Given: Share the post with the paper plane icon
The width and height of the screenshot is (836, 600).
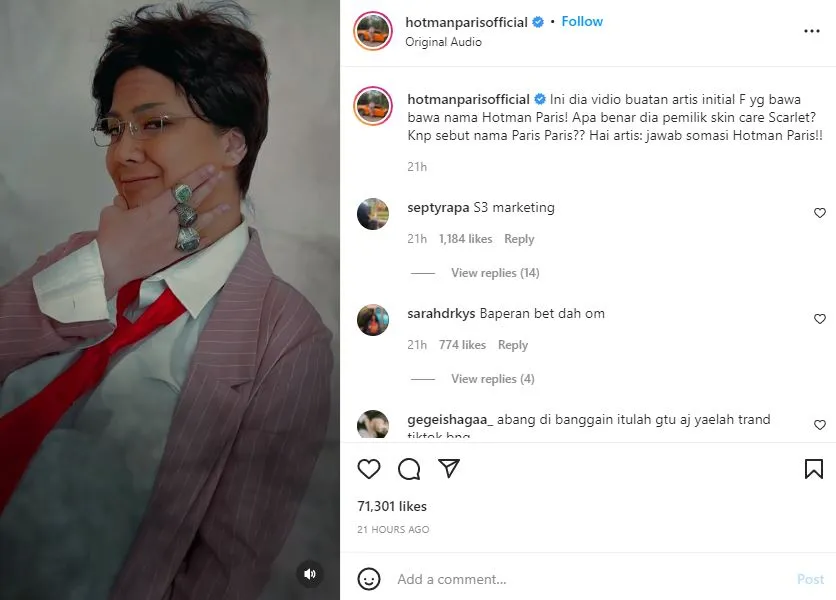Looking at the screenshot, I should [449, 468].
